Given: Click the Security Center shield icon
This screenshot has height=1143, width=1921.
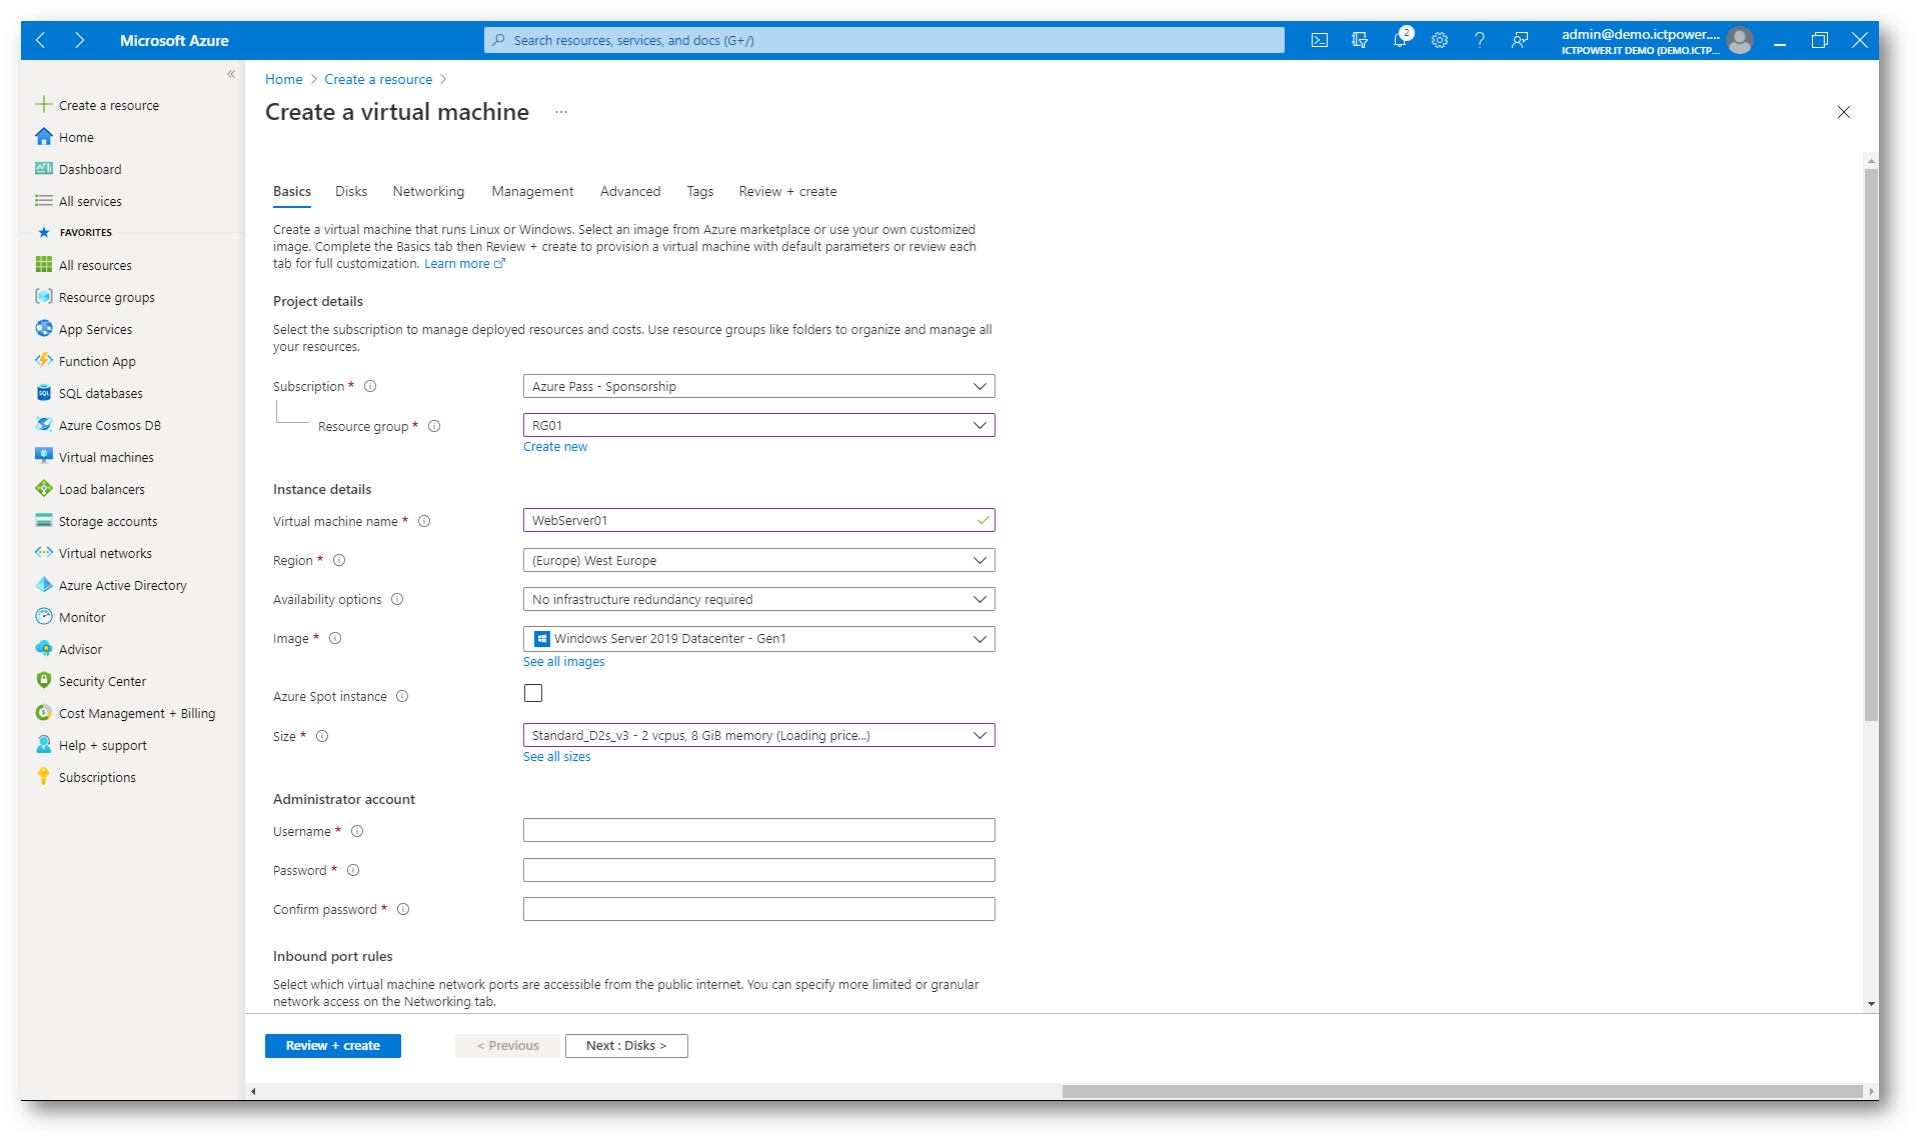Looking at the screenshot, I should (x=44, y=680).
